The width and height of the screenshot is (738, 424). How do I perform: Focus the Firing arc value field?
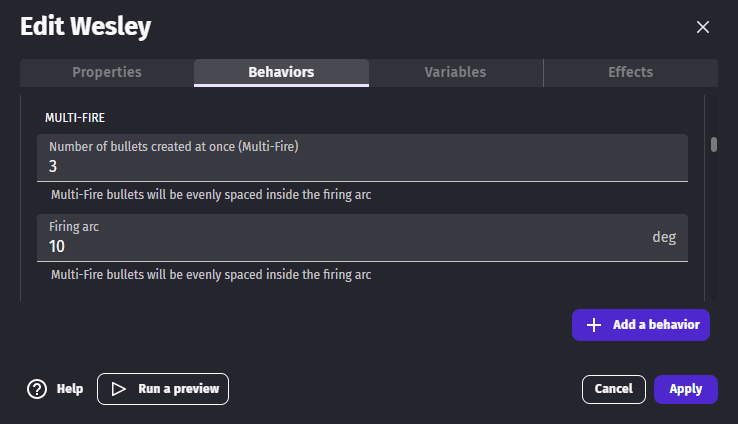pos(340,246)
